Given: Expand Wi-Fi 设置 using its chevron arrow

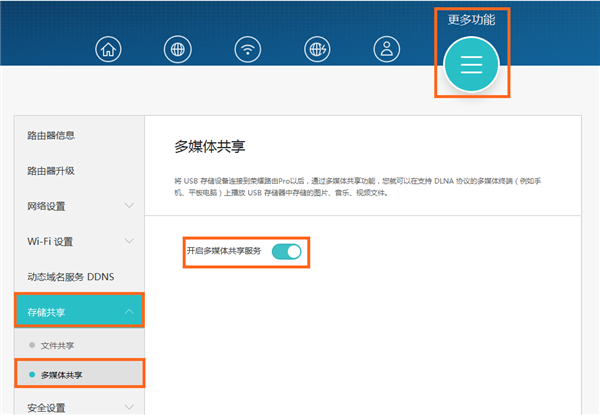Looking at the screenshot, I should pos(129,241).
